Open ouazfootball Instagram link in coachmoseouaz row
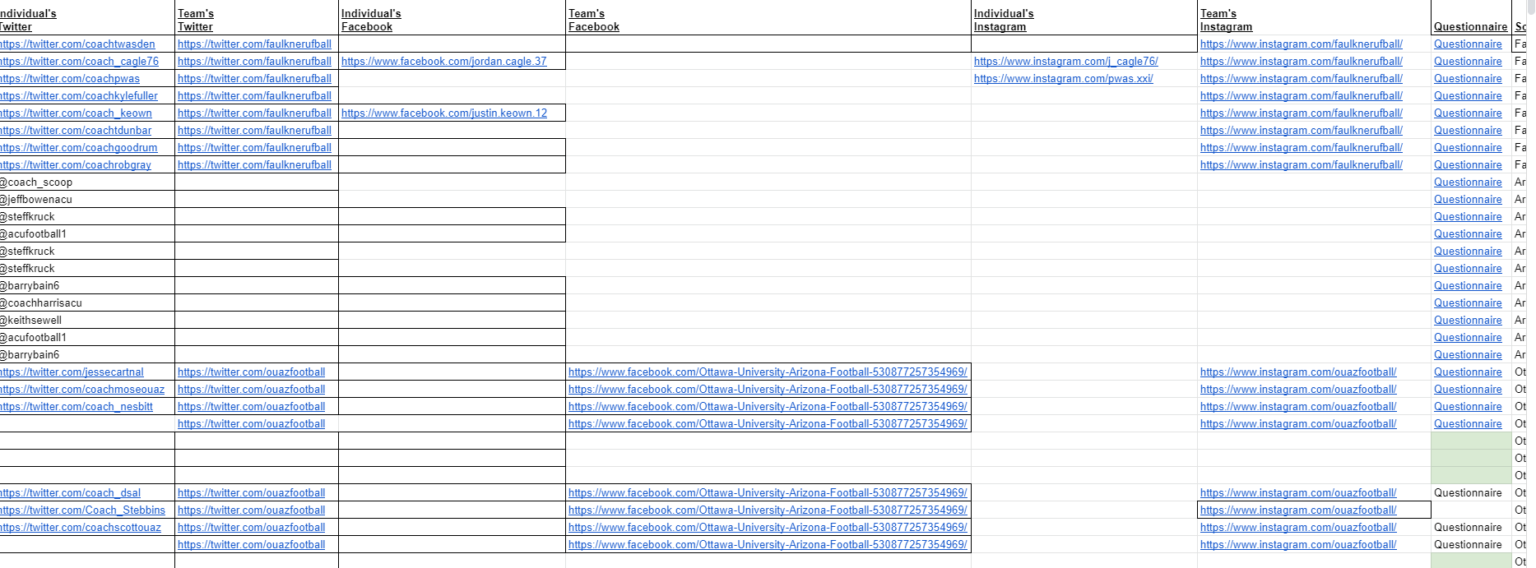This screenshot has height=568, width=1536. tap(1298, 389)
